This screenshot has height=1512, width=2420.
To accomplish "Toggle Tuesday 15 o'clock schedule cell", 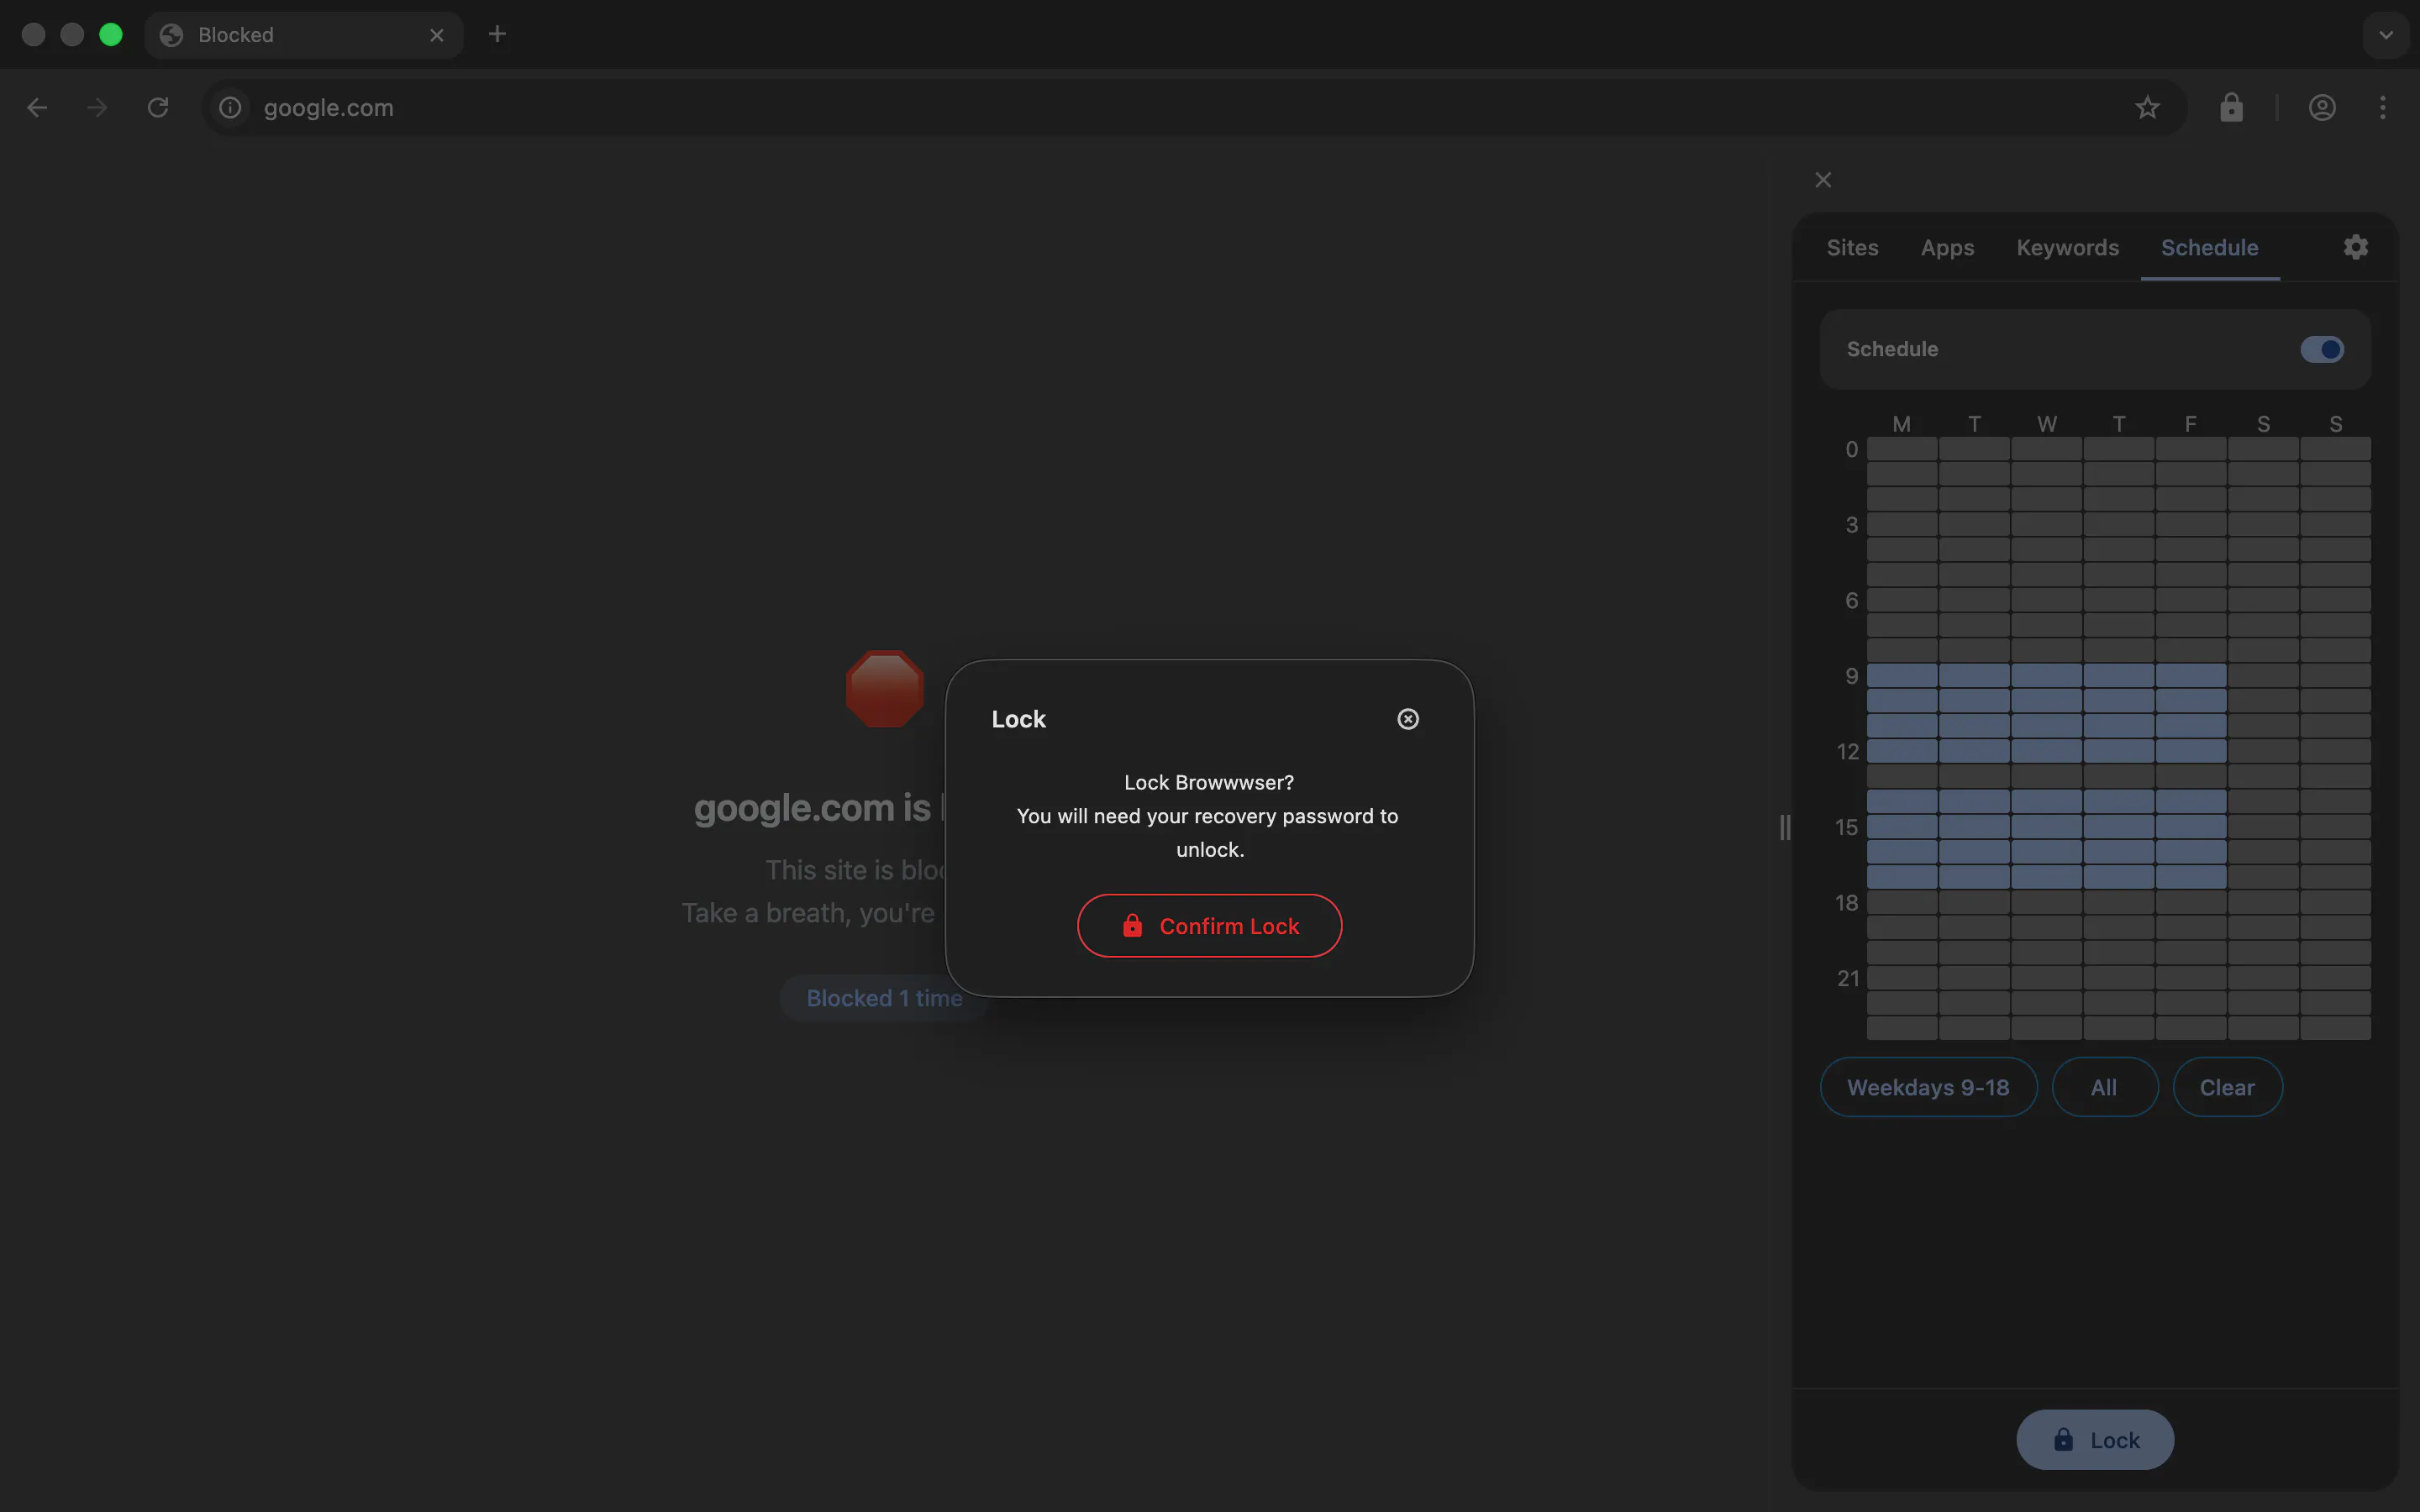I will (x=1974, y=827).
